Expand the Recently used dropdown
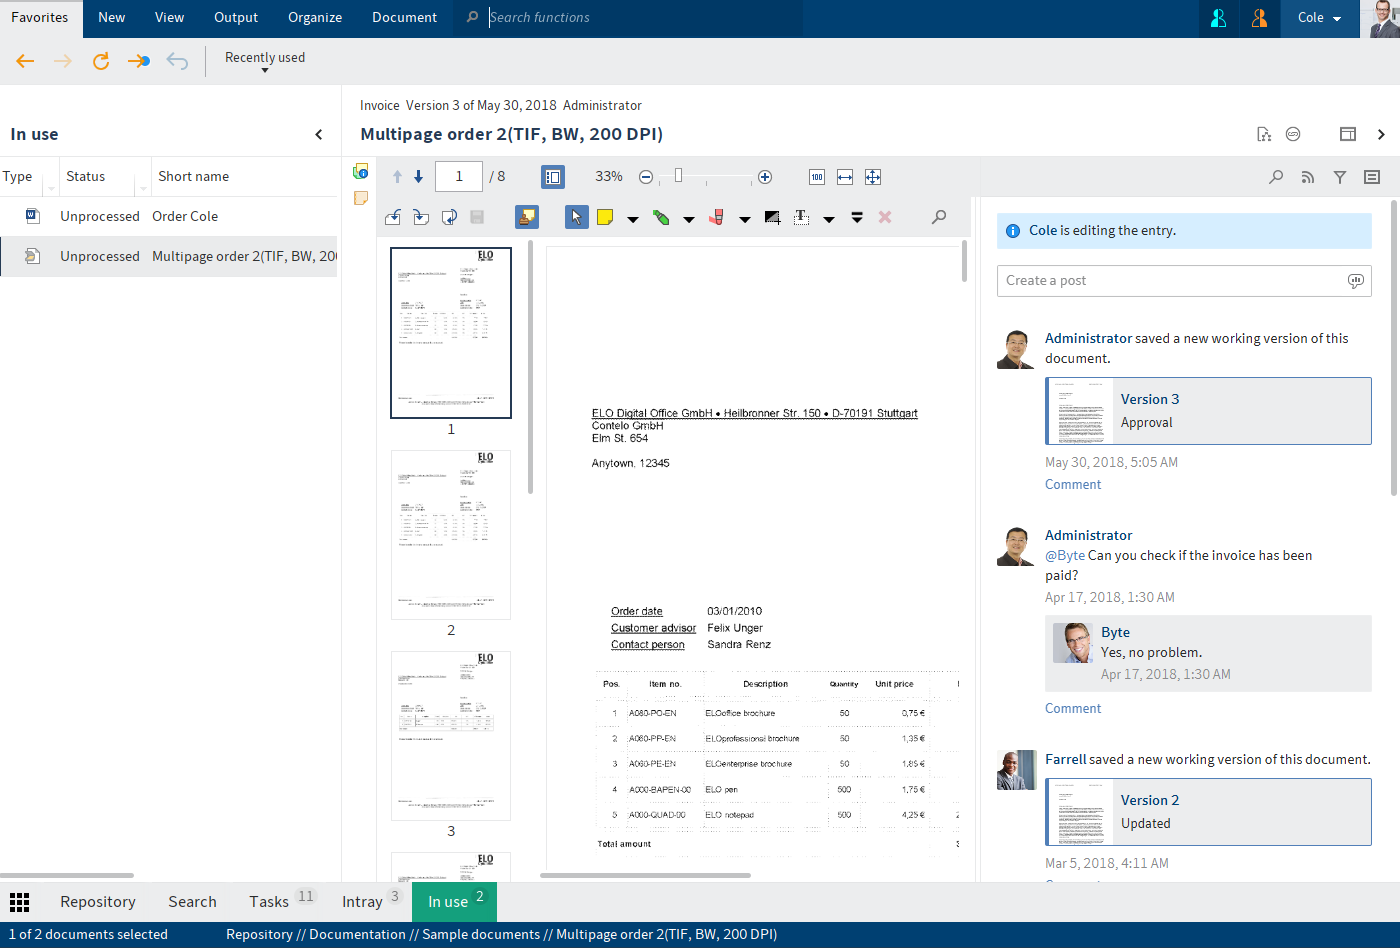1400x948 pixels. 265,61
